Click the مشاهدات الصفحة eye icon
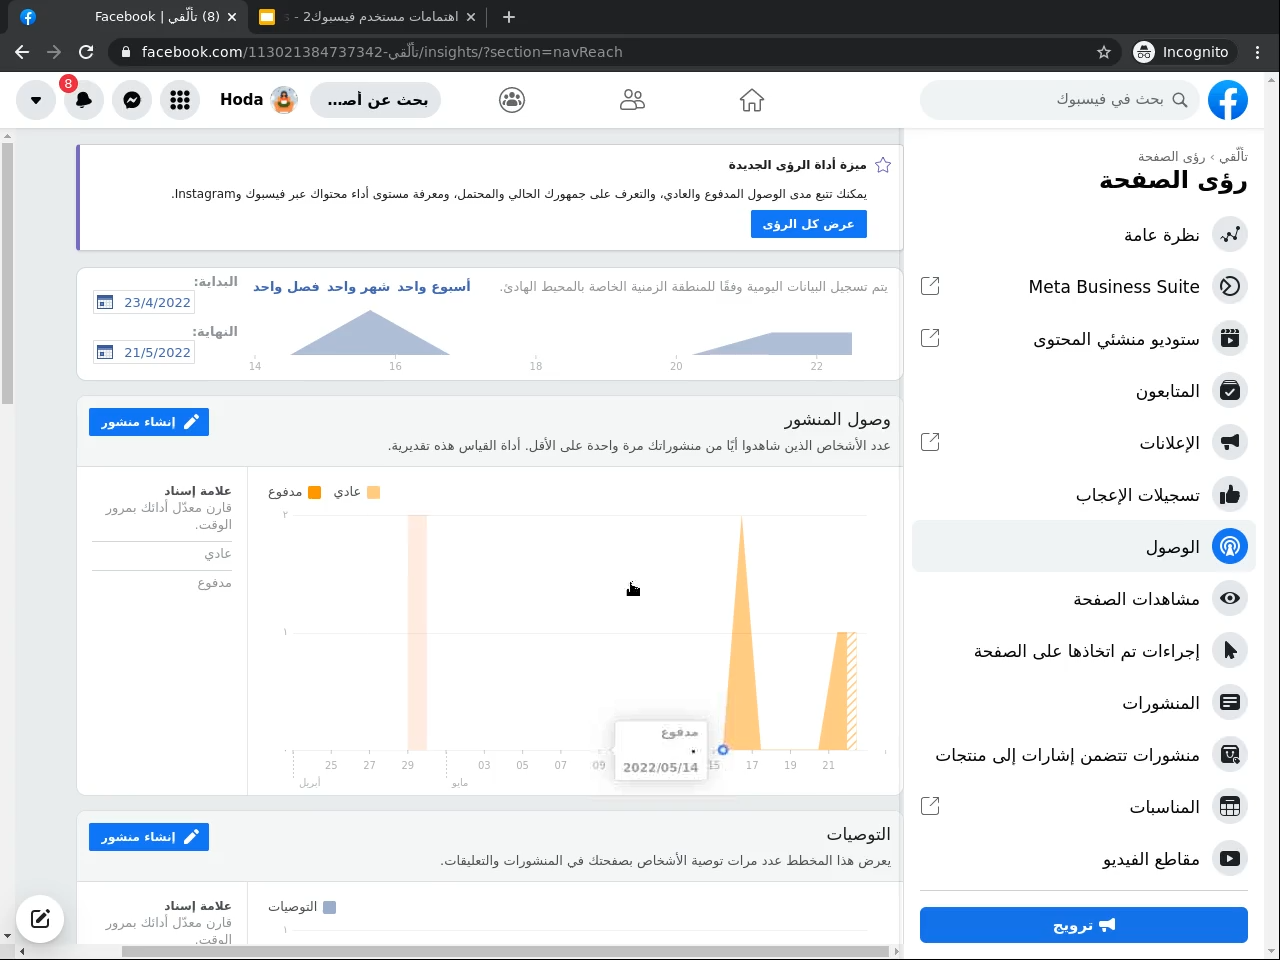The width and height of the screenshot is (1280, 960). point(1230,599)
